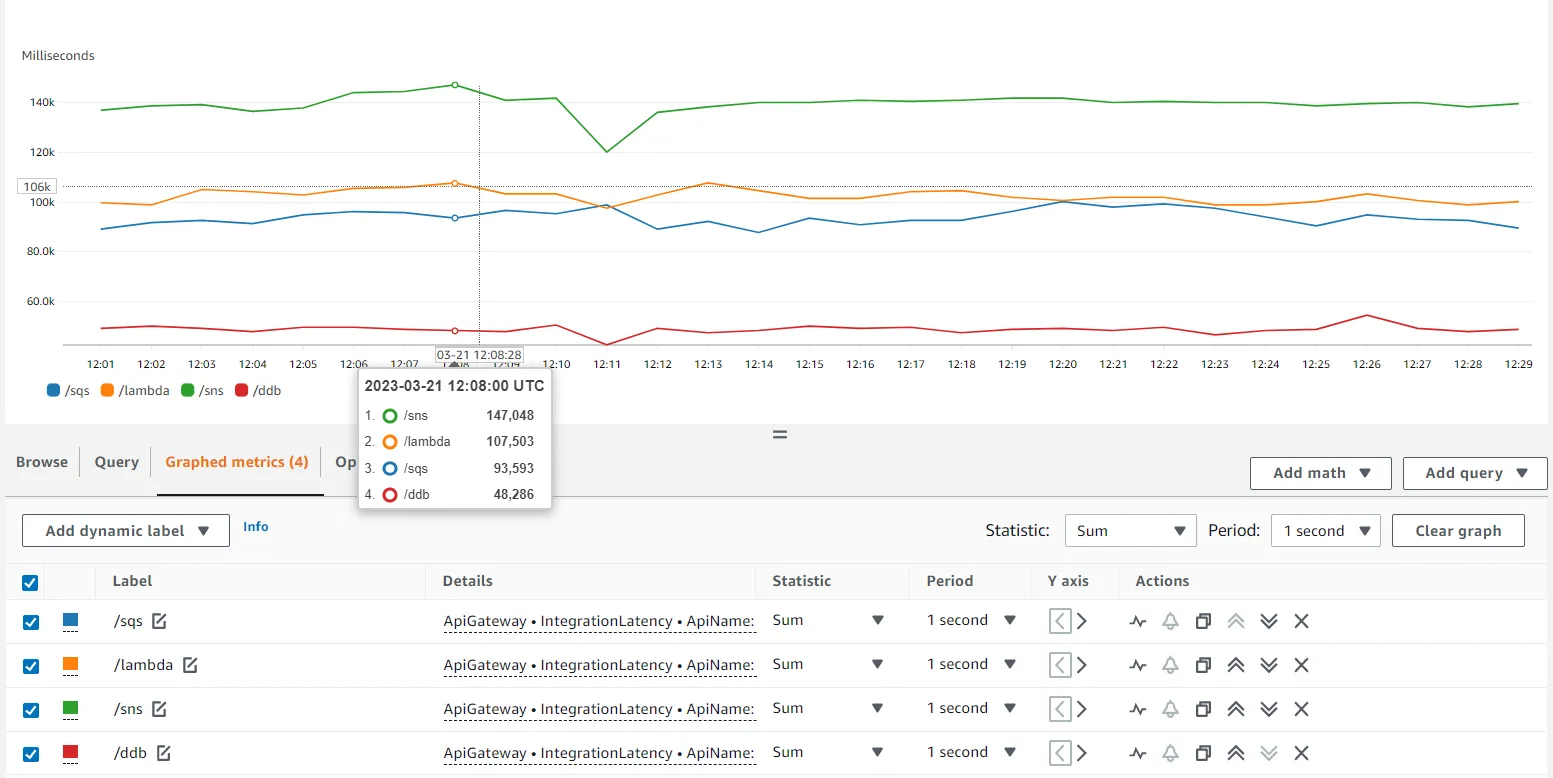Uncheck the /sqs metric checkbox
This screenshot has height=778, width=1553.
30,622
